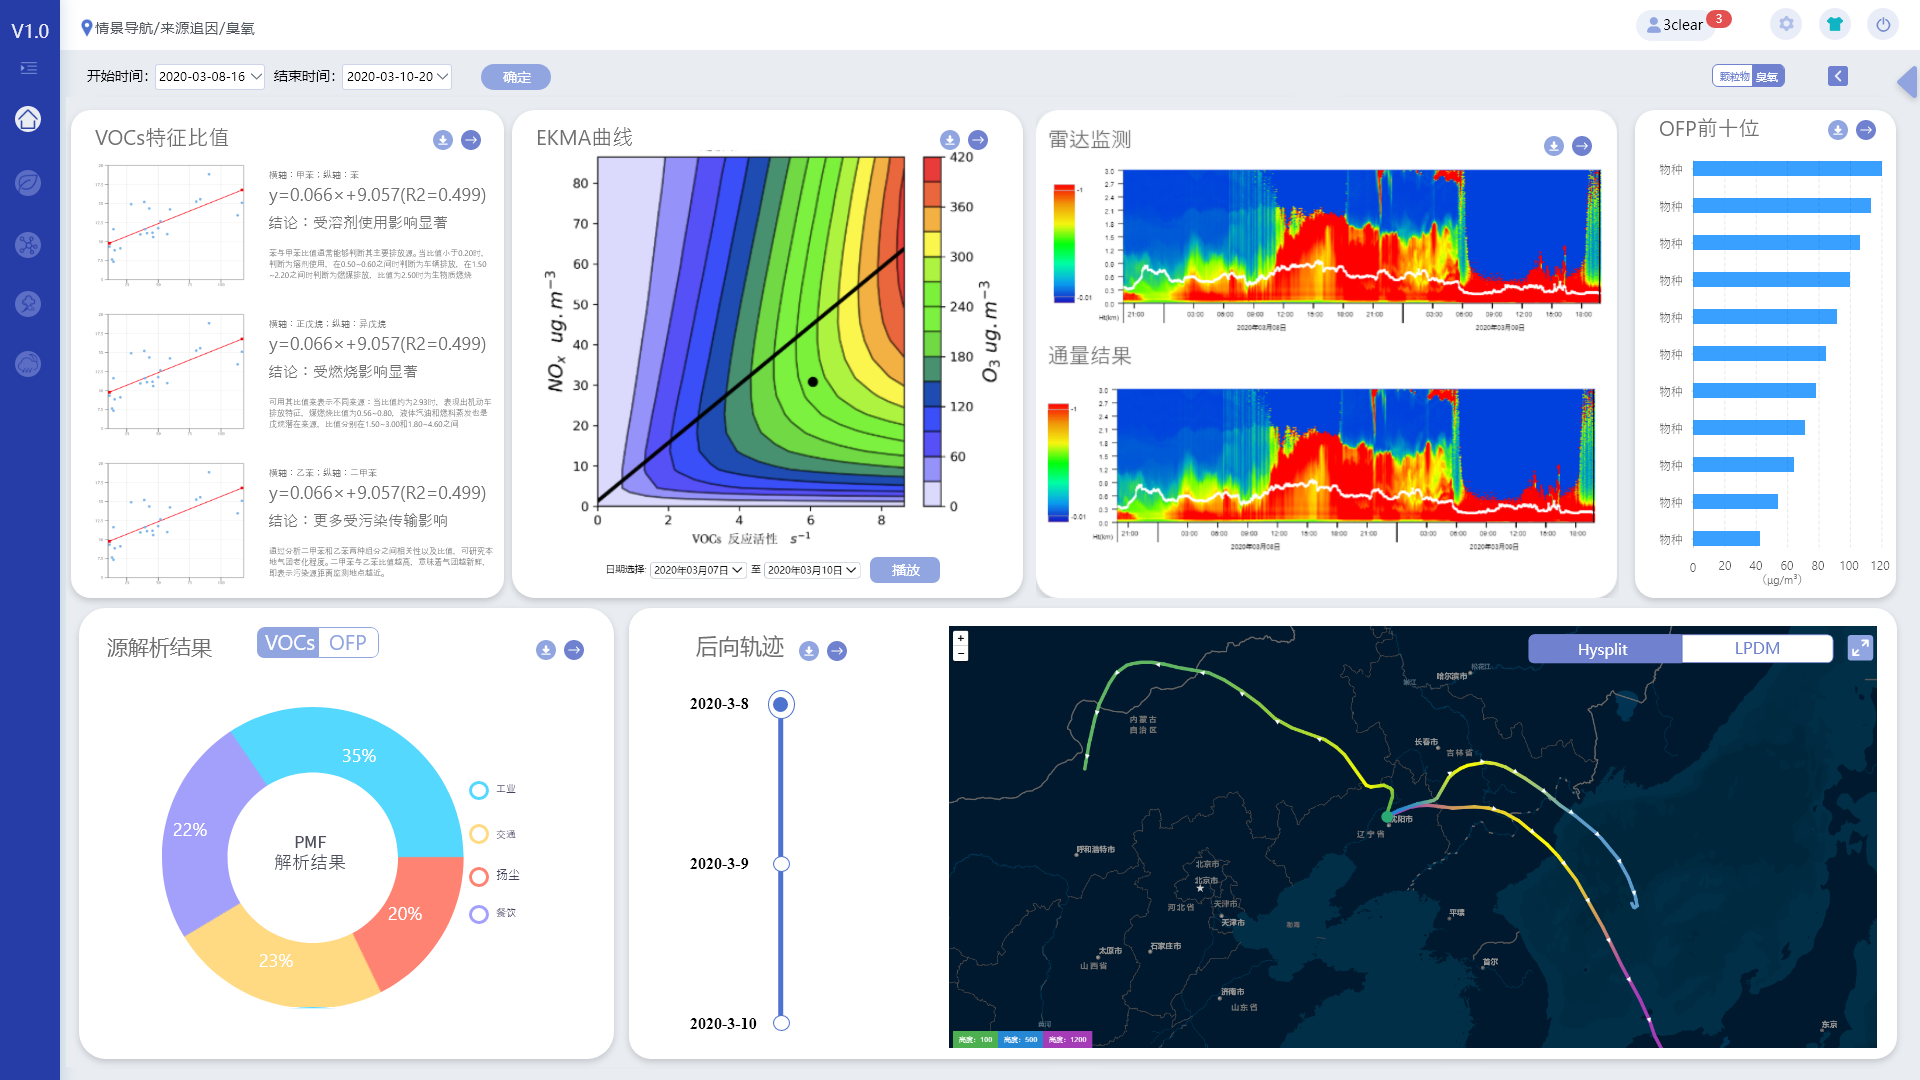Viewport: 1920px width, 1080px height.
Task: Select the 2020-3-10 timeline point
Action: tap(781, 1023)
